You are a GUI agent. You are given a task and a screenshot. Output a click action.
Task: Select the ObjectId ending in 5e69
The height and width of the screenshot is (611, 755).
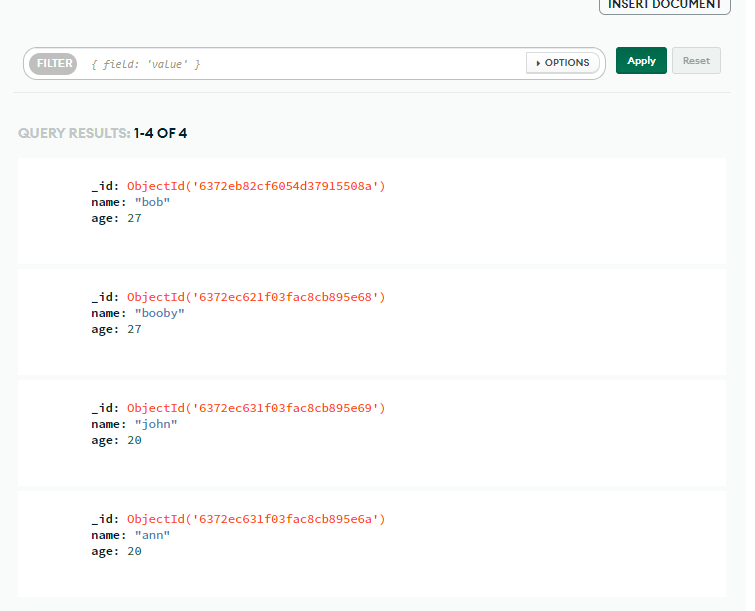256,408
